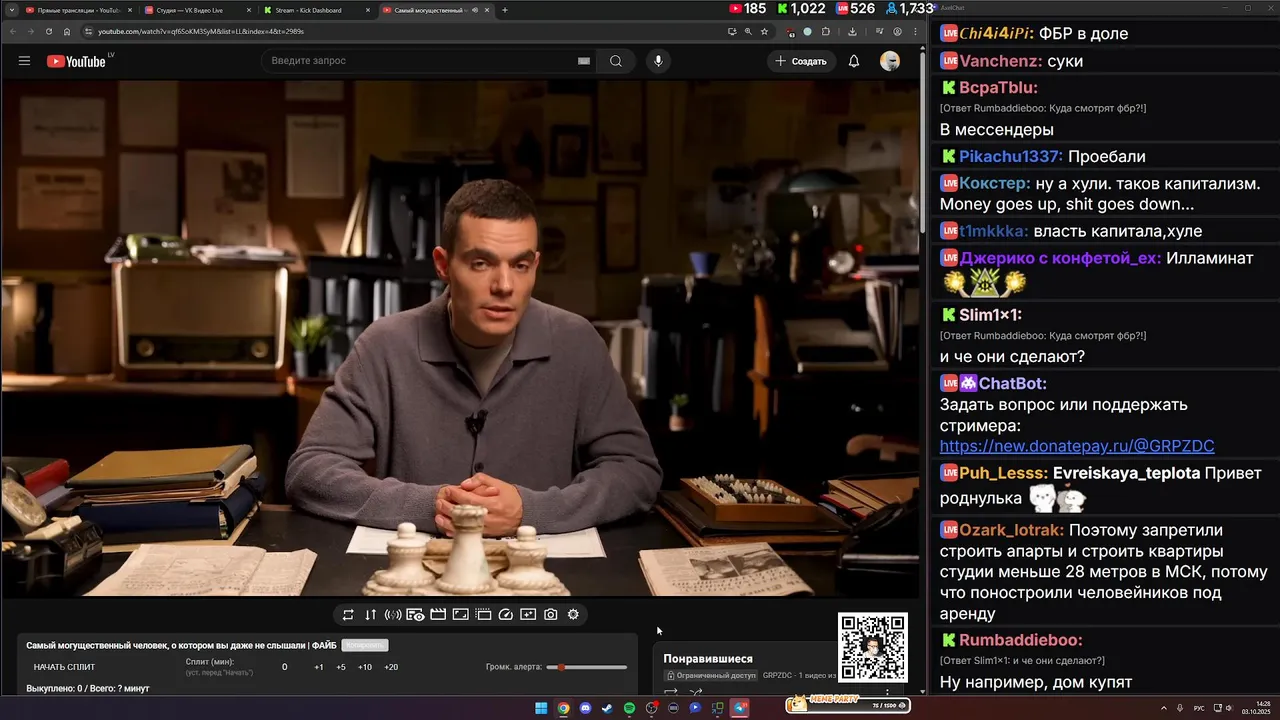Open the playlist three-dot options menu

(887, 692)
